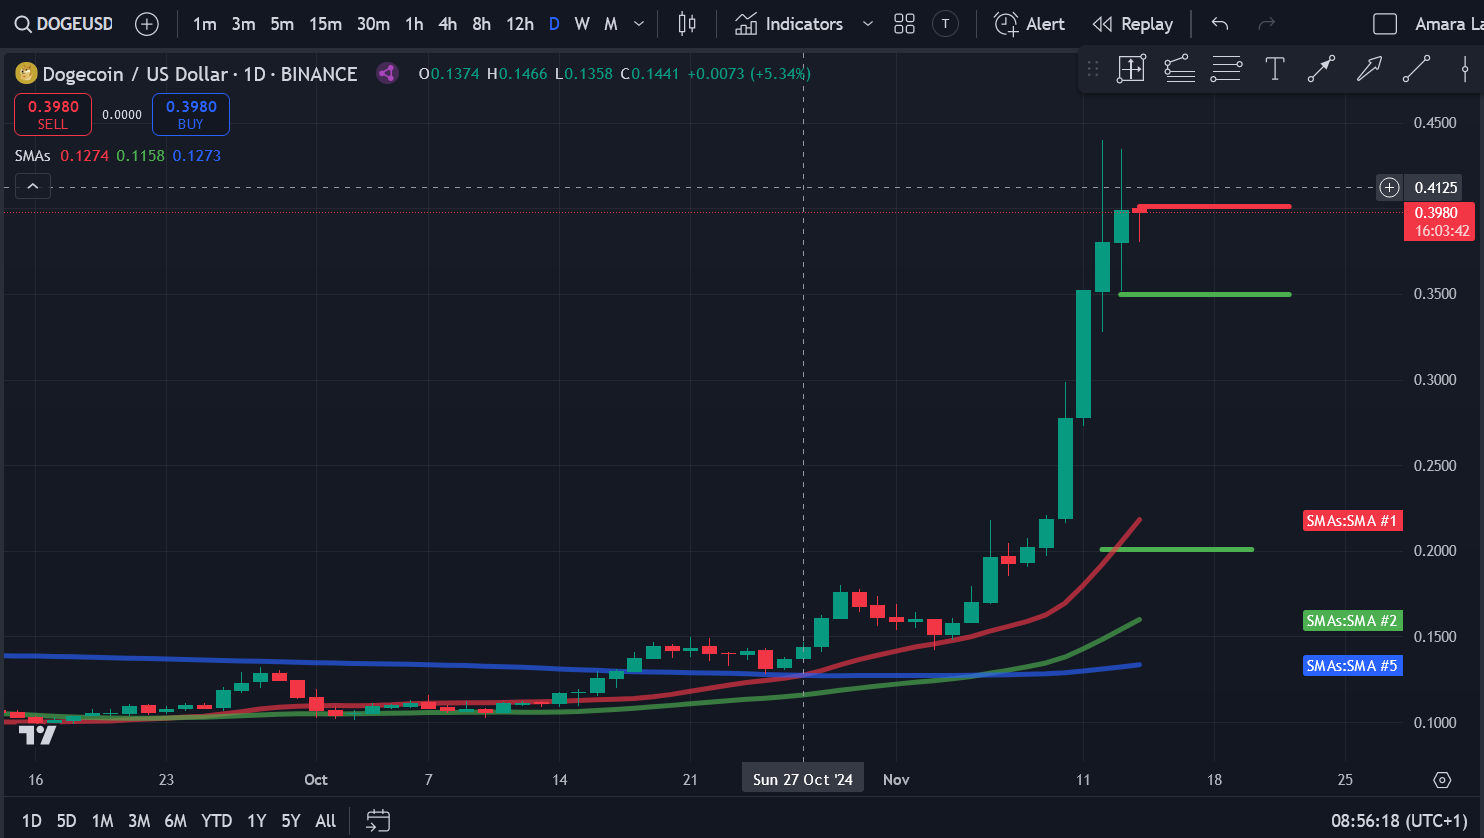Open the candlestick chart type selector

click(x=687, y=24)
